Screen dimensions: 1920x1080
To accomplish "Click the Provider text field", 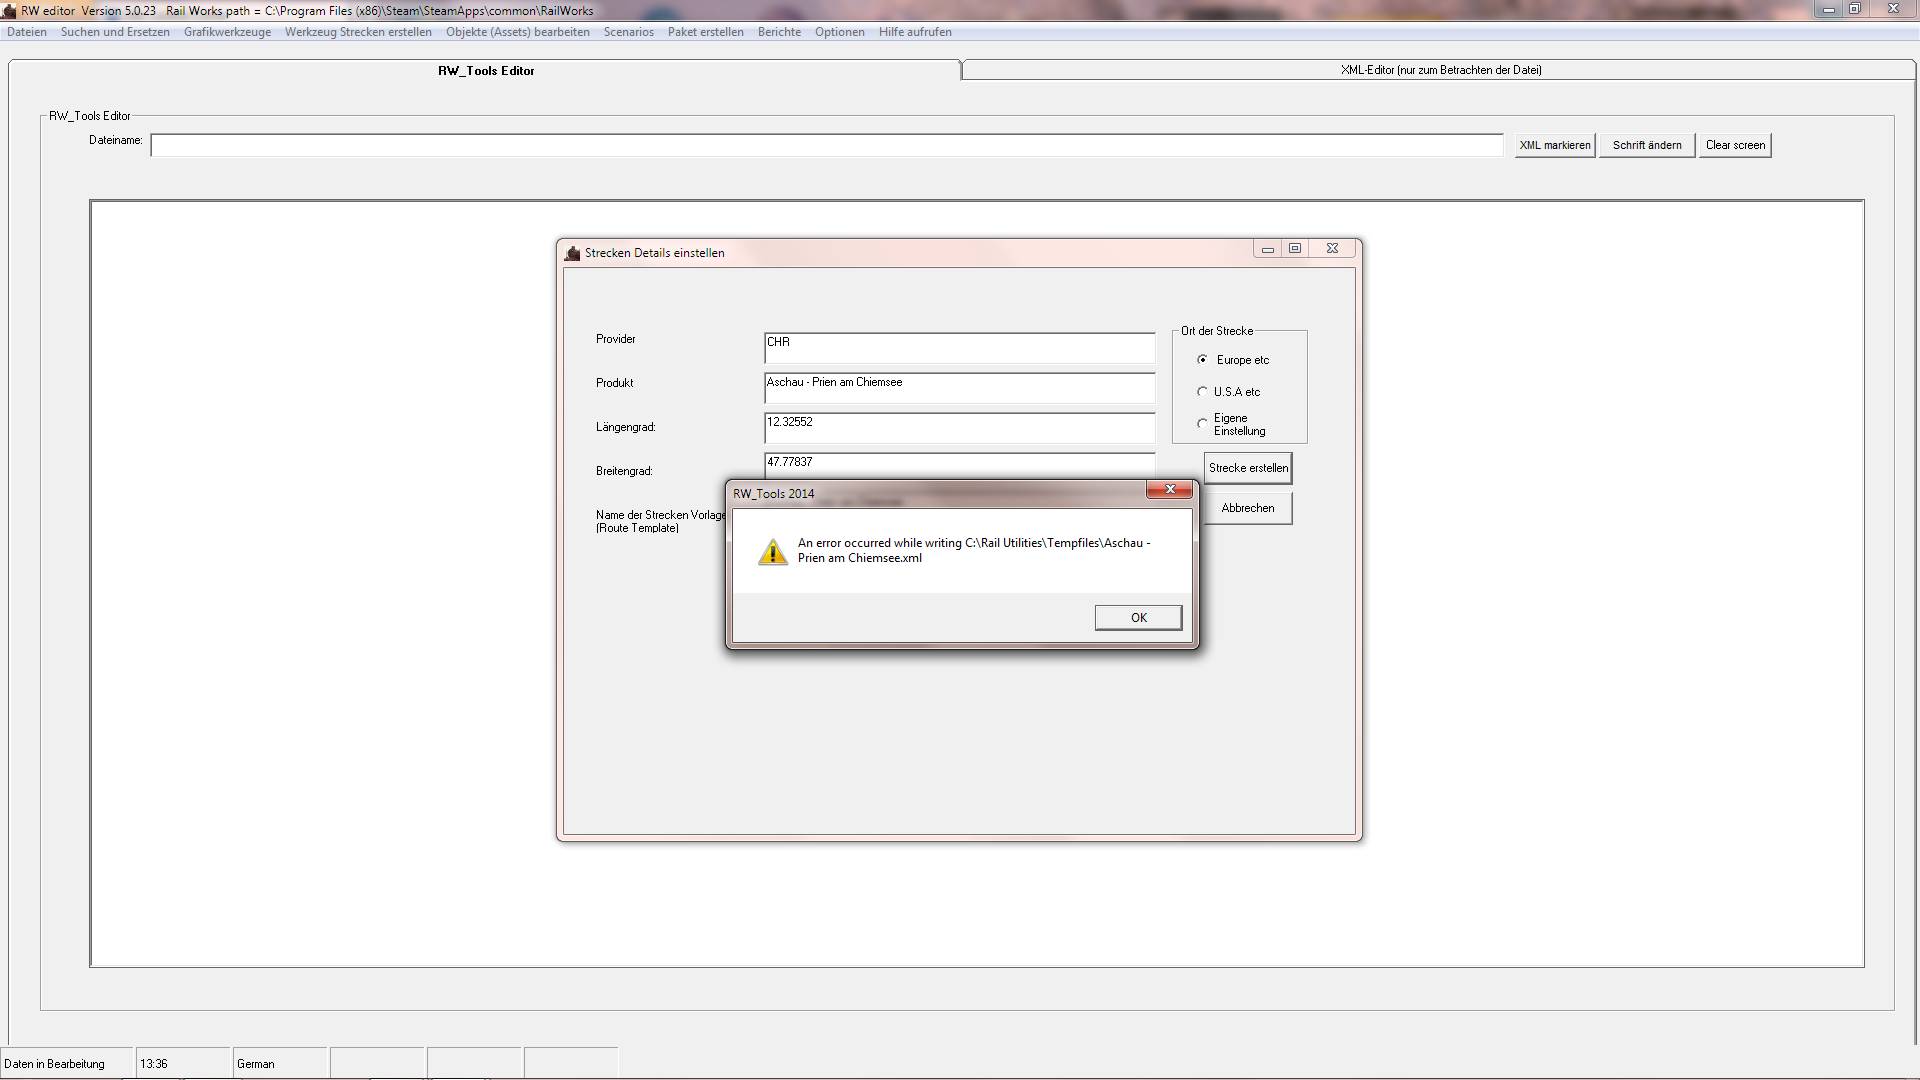I will coord(958,348).
